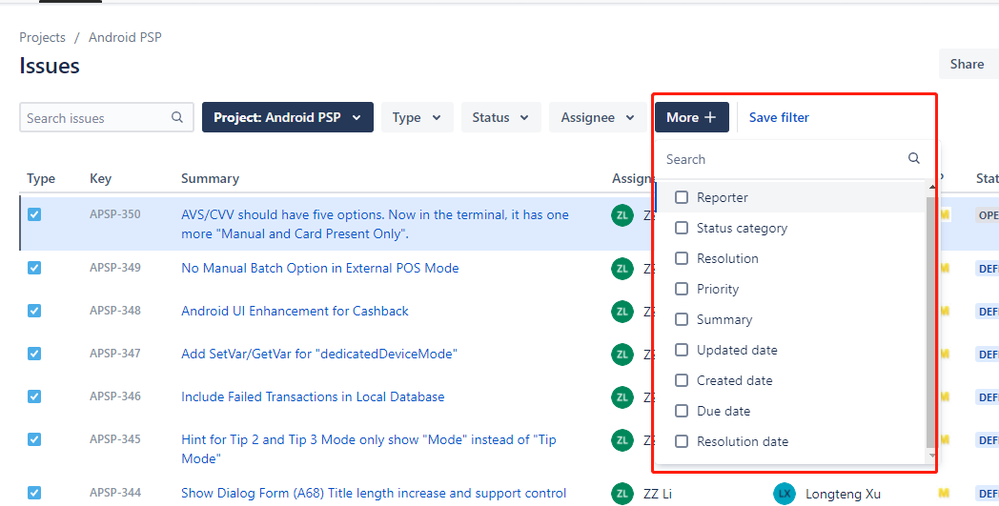999x506 pixels.
Task: Check the Status category filter option
Action: [x=682, y=228]
